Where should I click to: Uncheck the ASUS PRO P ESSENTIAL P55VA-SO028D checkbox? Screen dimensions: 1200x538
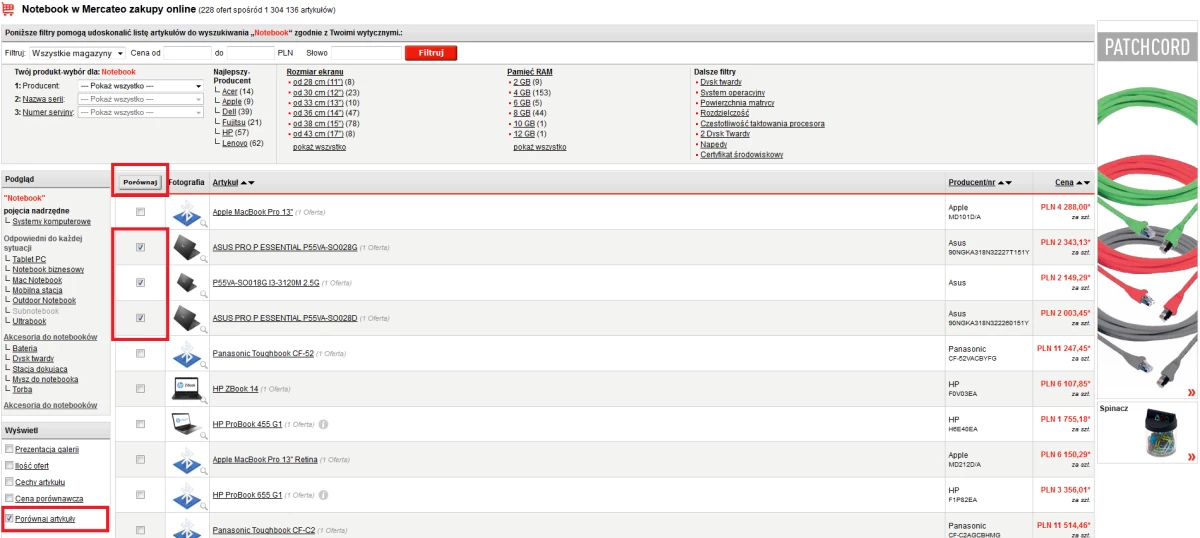[x=140, y=318]
